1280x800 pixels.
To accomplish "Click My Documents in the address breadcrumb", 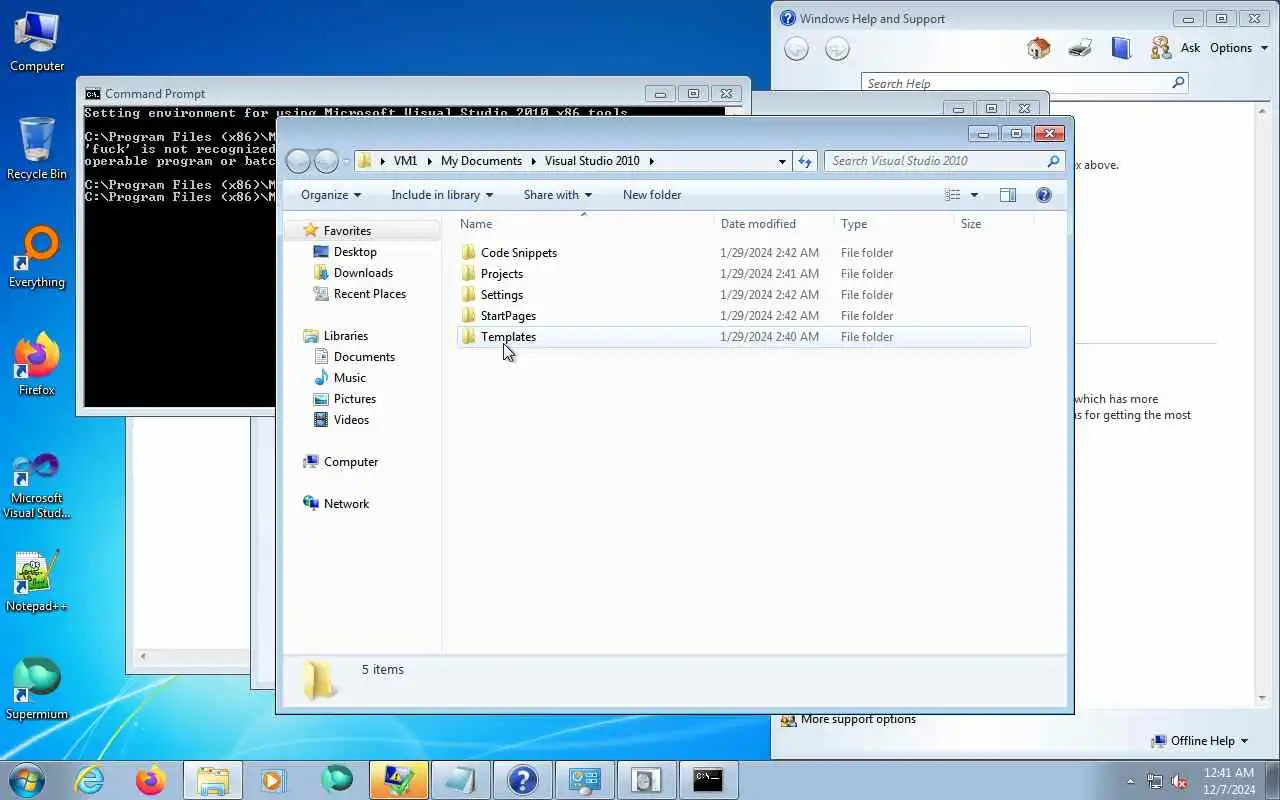I will 481,161.
